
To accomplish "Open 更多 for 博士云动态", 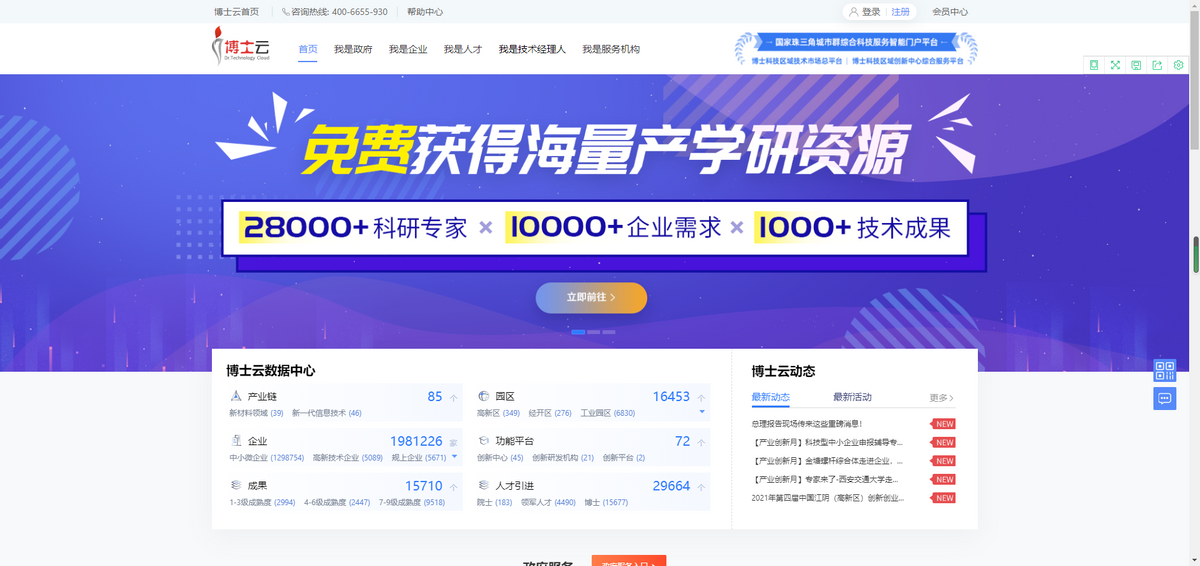I will pyautogui.click(x=941, y=398).
